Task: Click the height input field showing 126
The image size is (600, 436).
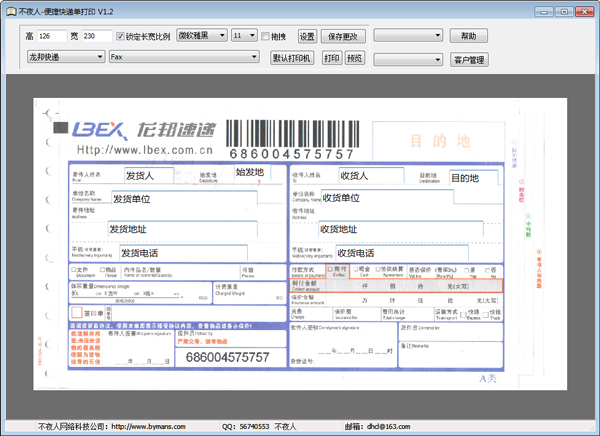Action: [52, 36]
